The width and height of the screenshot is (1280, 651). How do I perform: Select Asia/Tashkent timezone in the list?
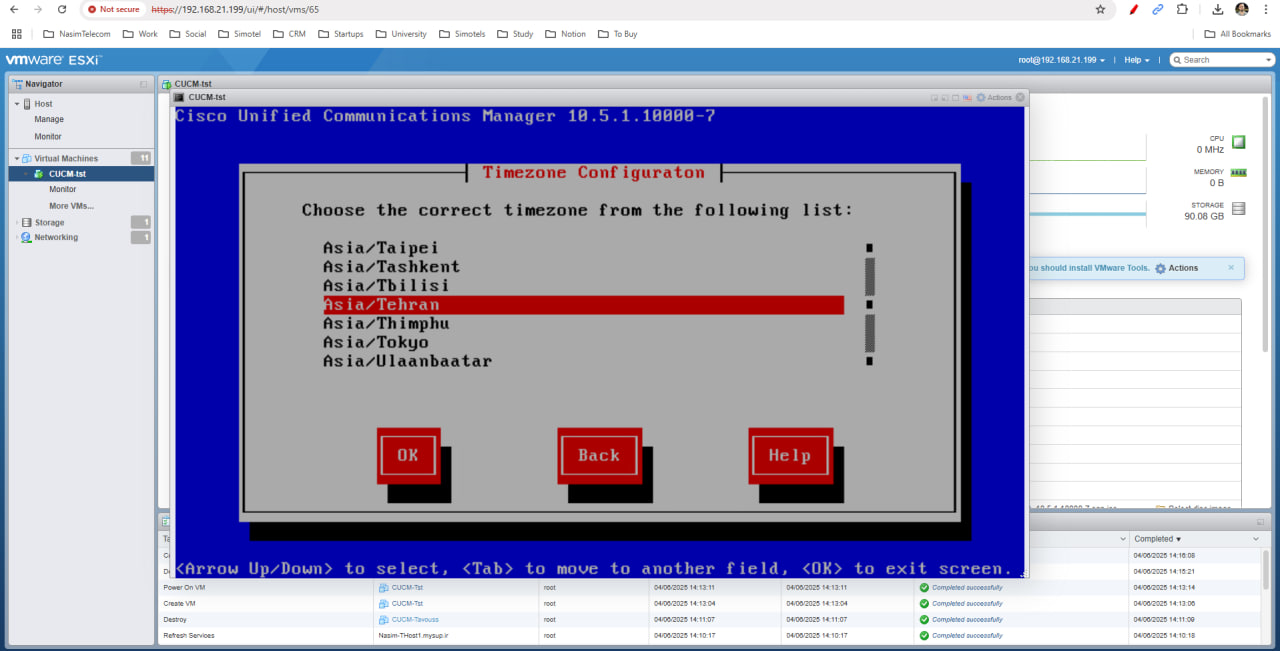click(x=391, y=266)
